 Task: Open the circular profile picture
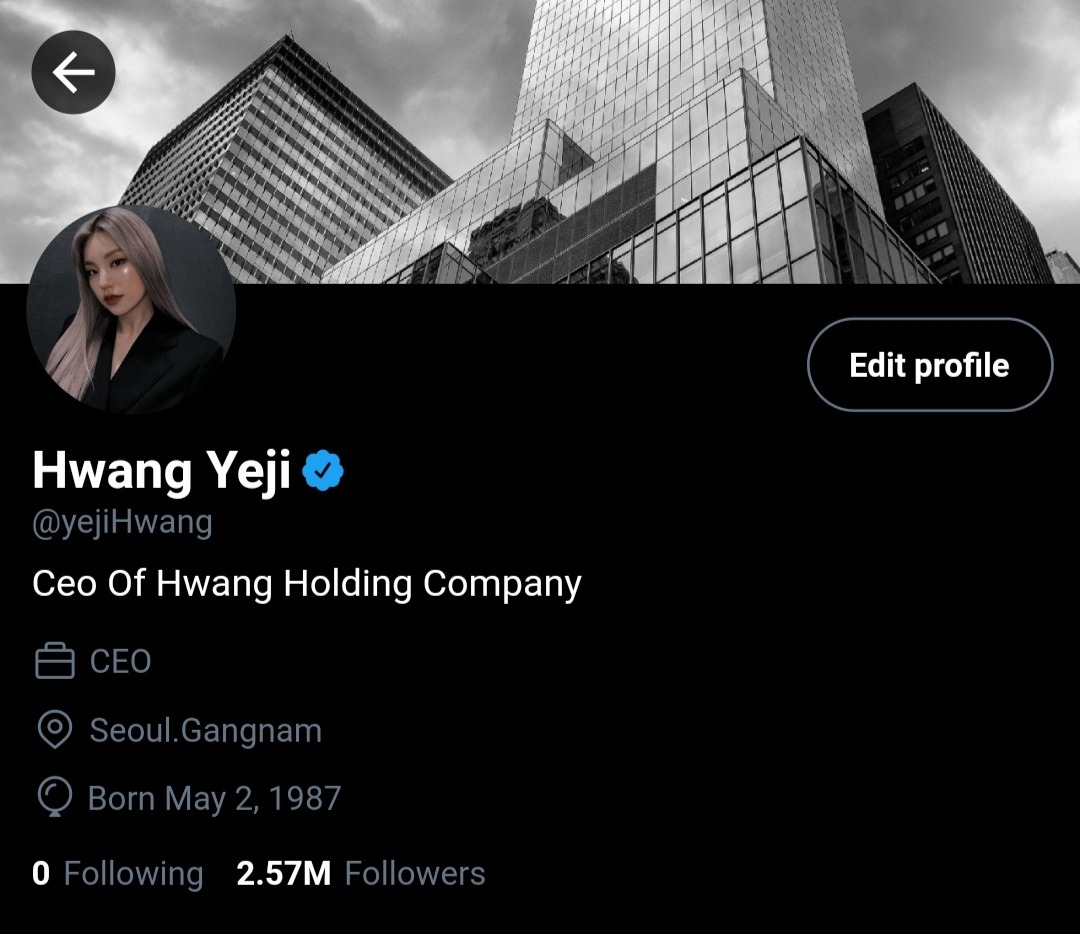click(131, 309)
